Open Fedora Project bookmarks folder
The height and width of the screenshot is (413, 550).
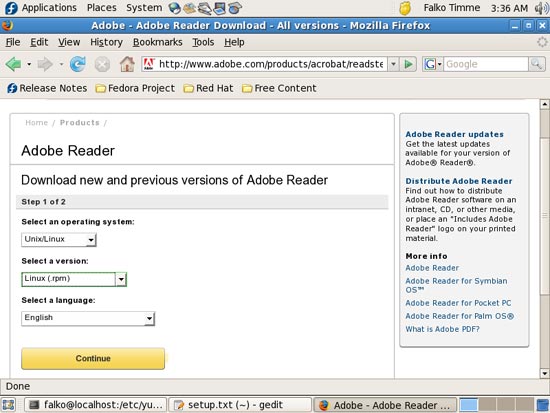(x=135, y=88)
